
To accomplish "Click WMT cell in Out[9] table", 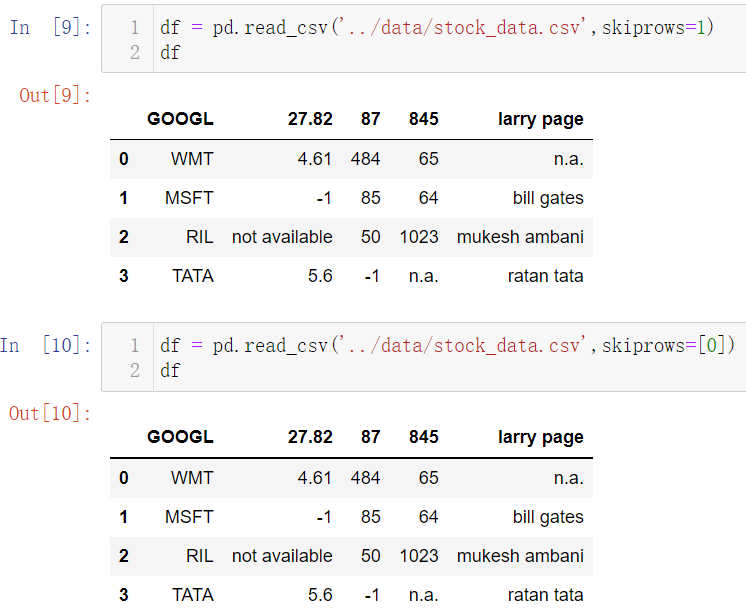I will coord(192,159).
